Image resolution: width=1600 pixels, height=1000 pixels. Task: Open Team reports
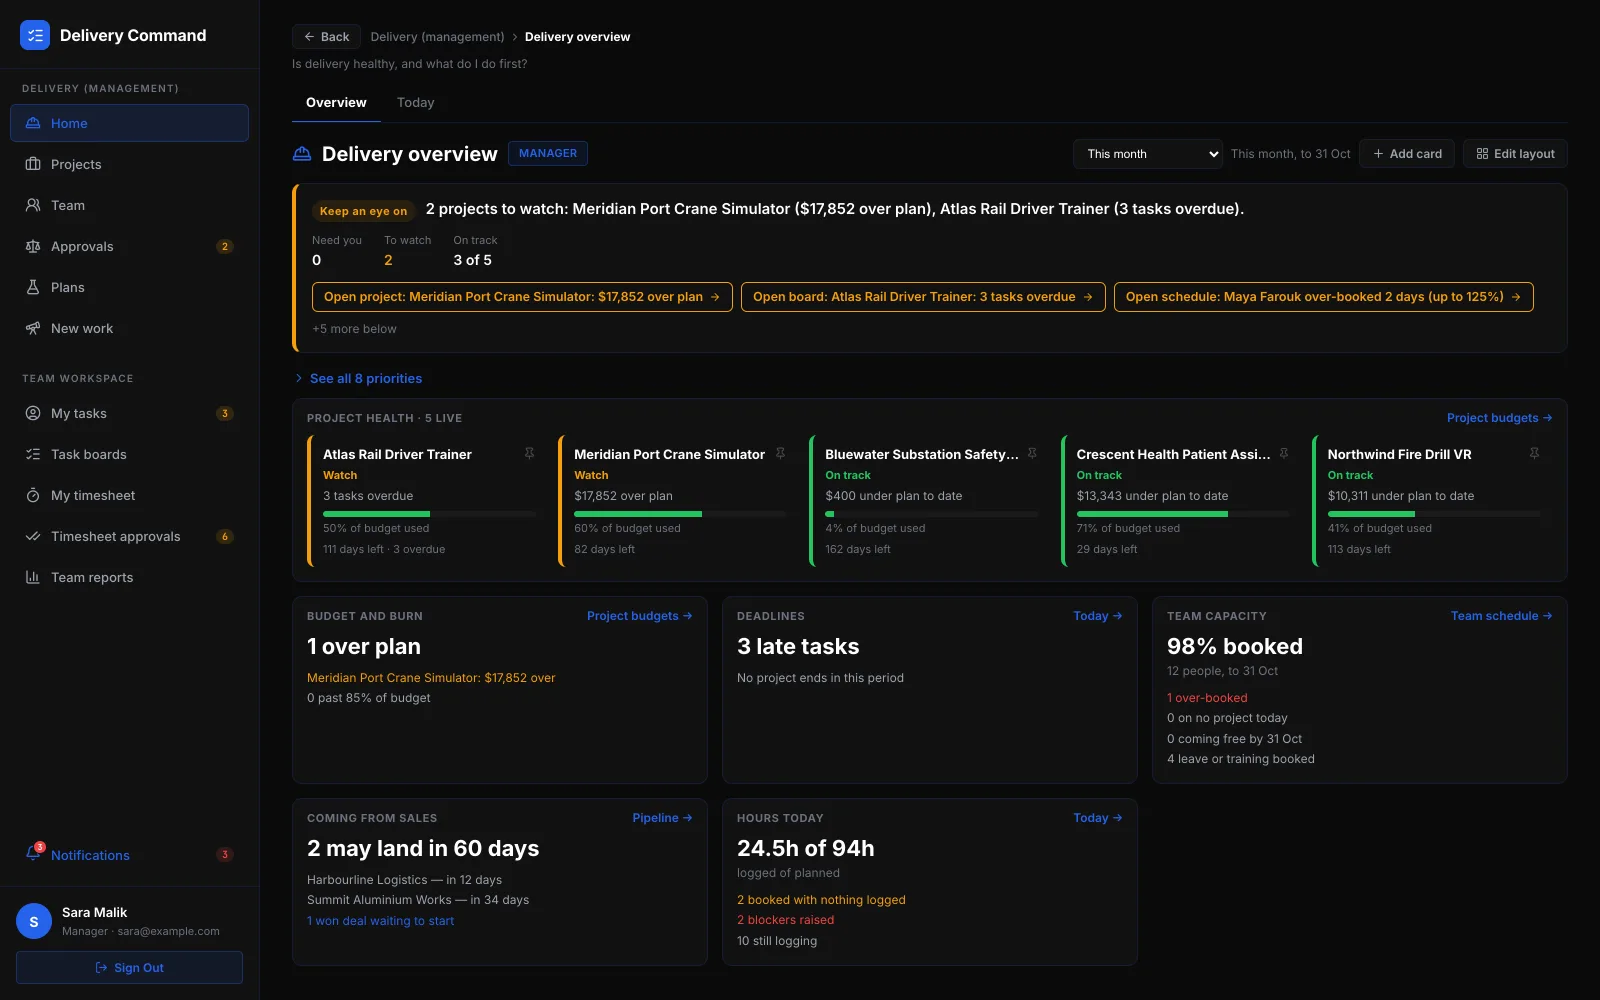coord(129,577)
